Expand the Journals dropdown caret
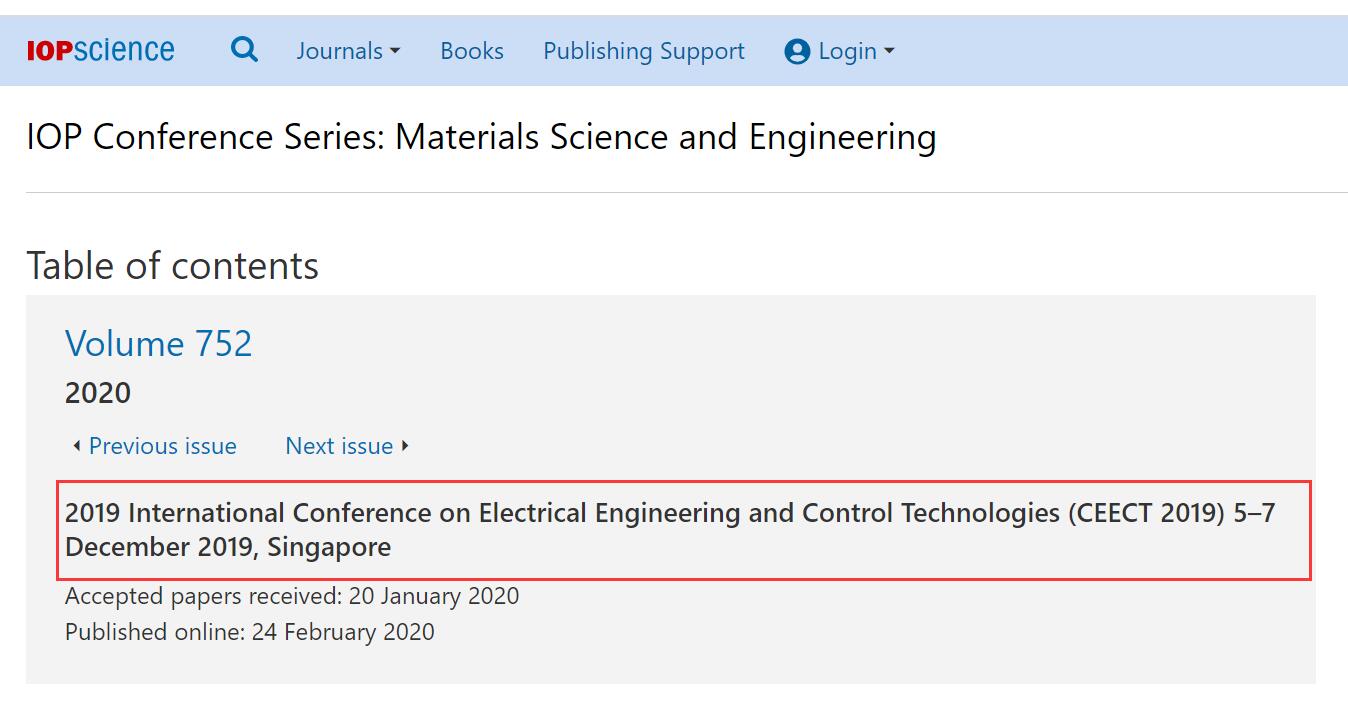The width and height of the screenshot is (1348, 714). (395, 51)
